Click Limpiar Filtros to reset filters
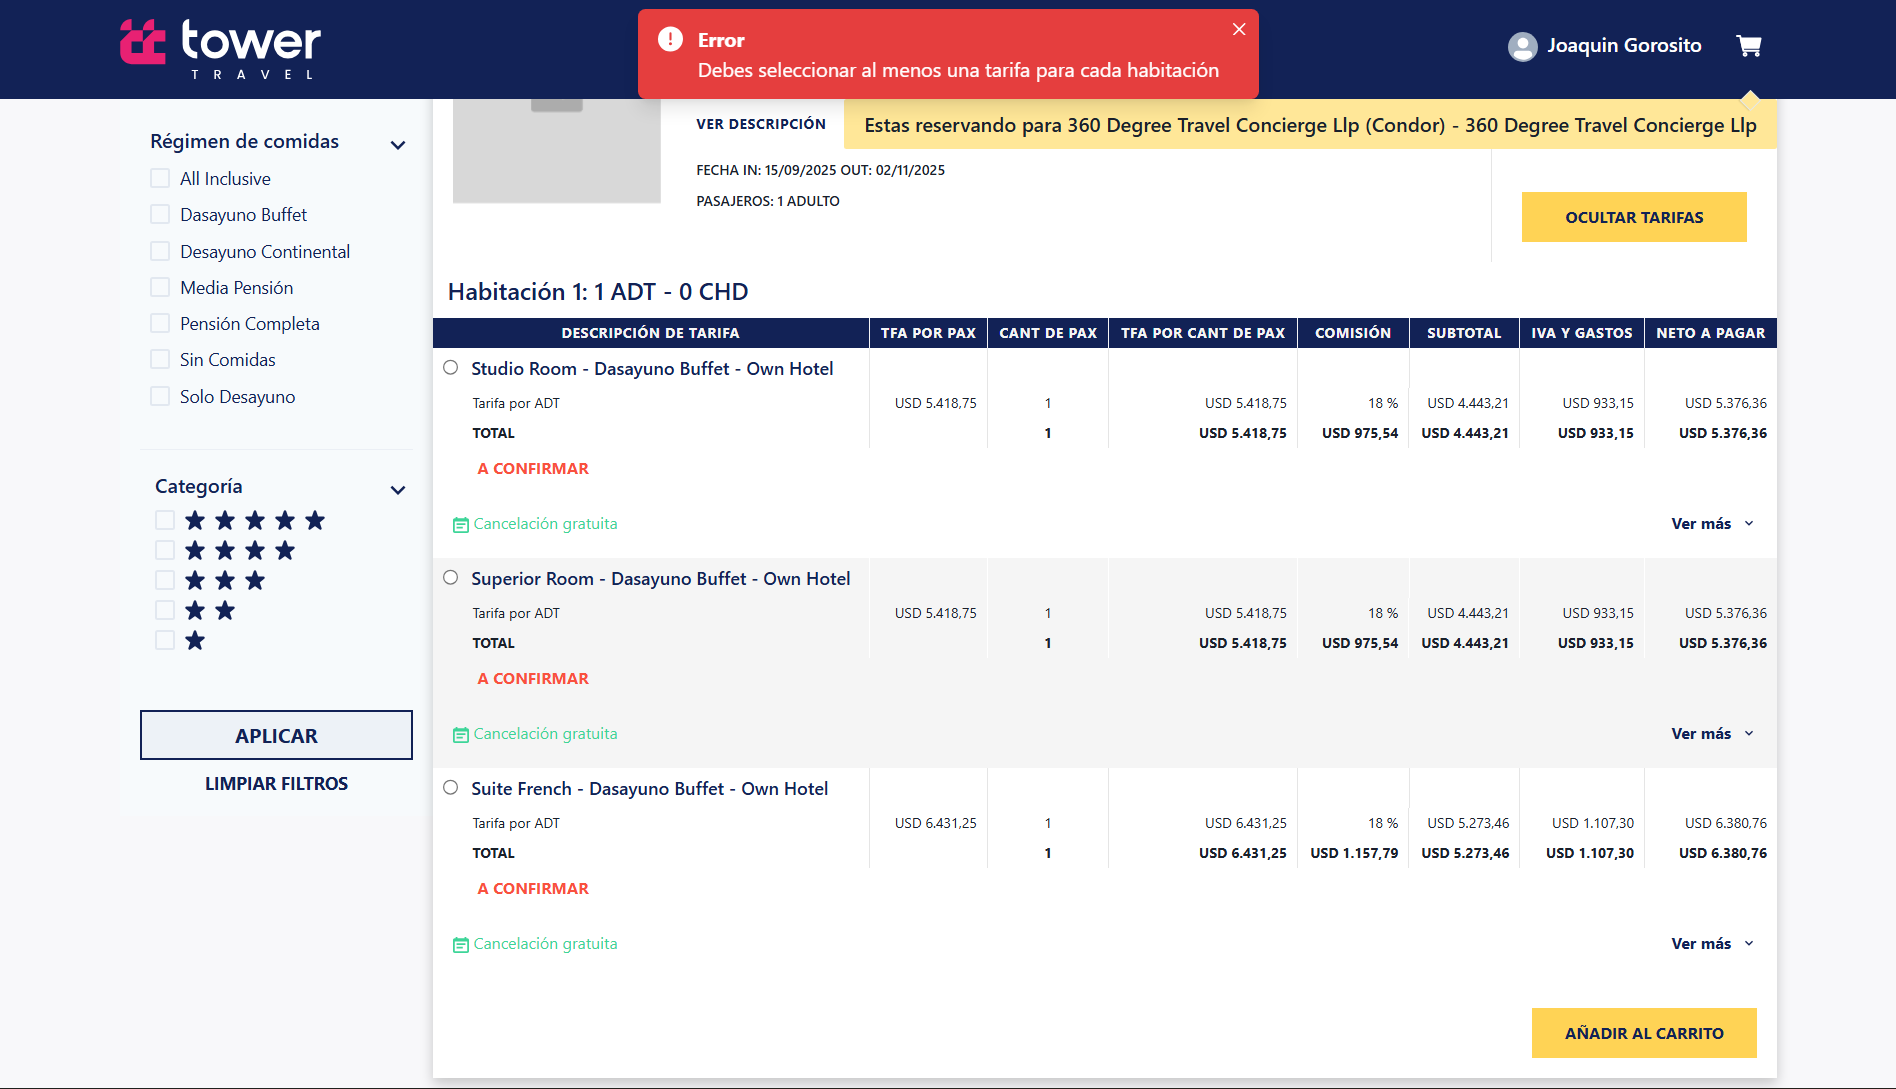Image resolution: width=1896 pixels, height=1089 pixels. coord(276,784)
